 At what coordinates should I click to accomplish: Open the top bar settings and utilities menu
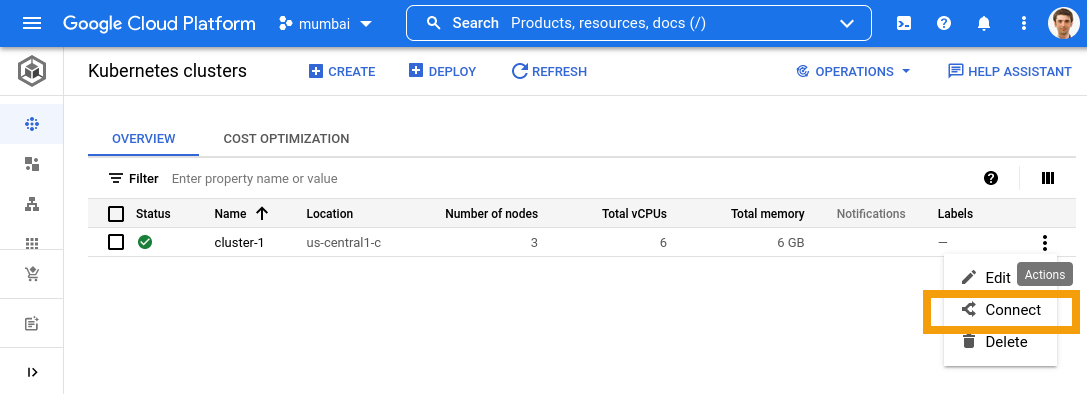click(x=1024, y=24)
